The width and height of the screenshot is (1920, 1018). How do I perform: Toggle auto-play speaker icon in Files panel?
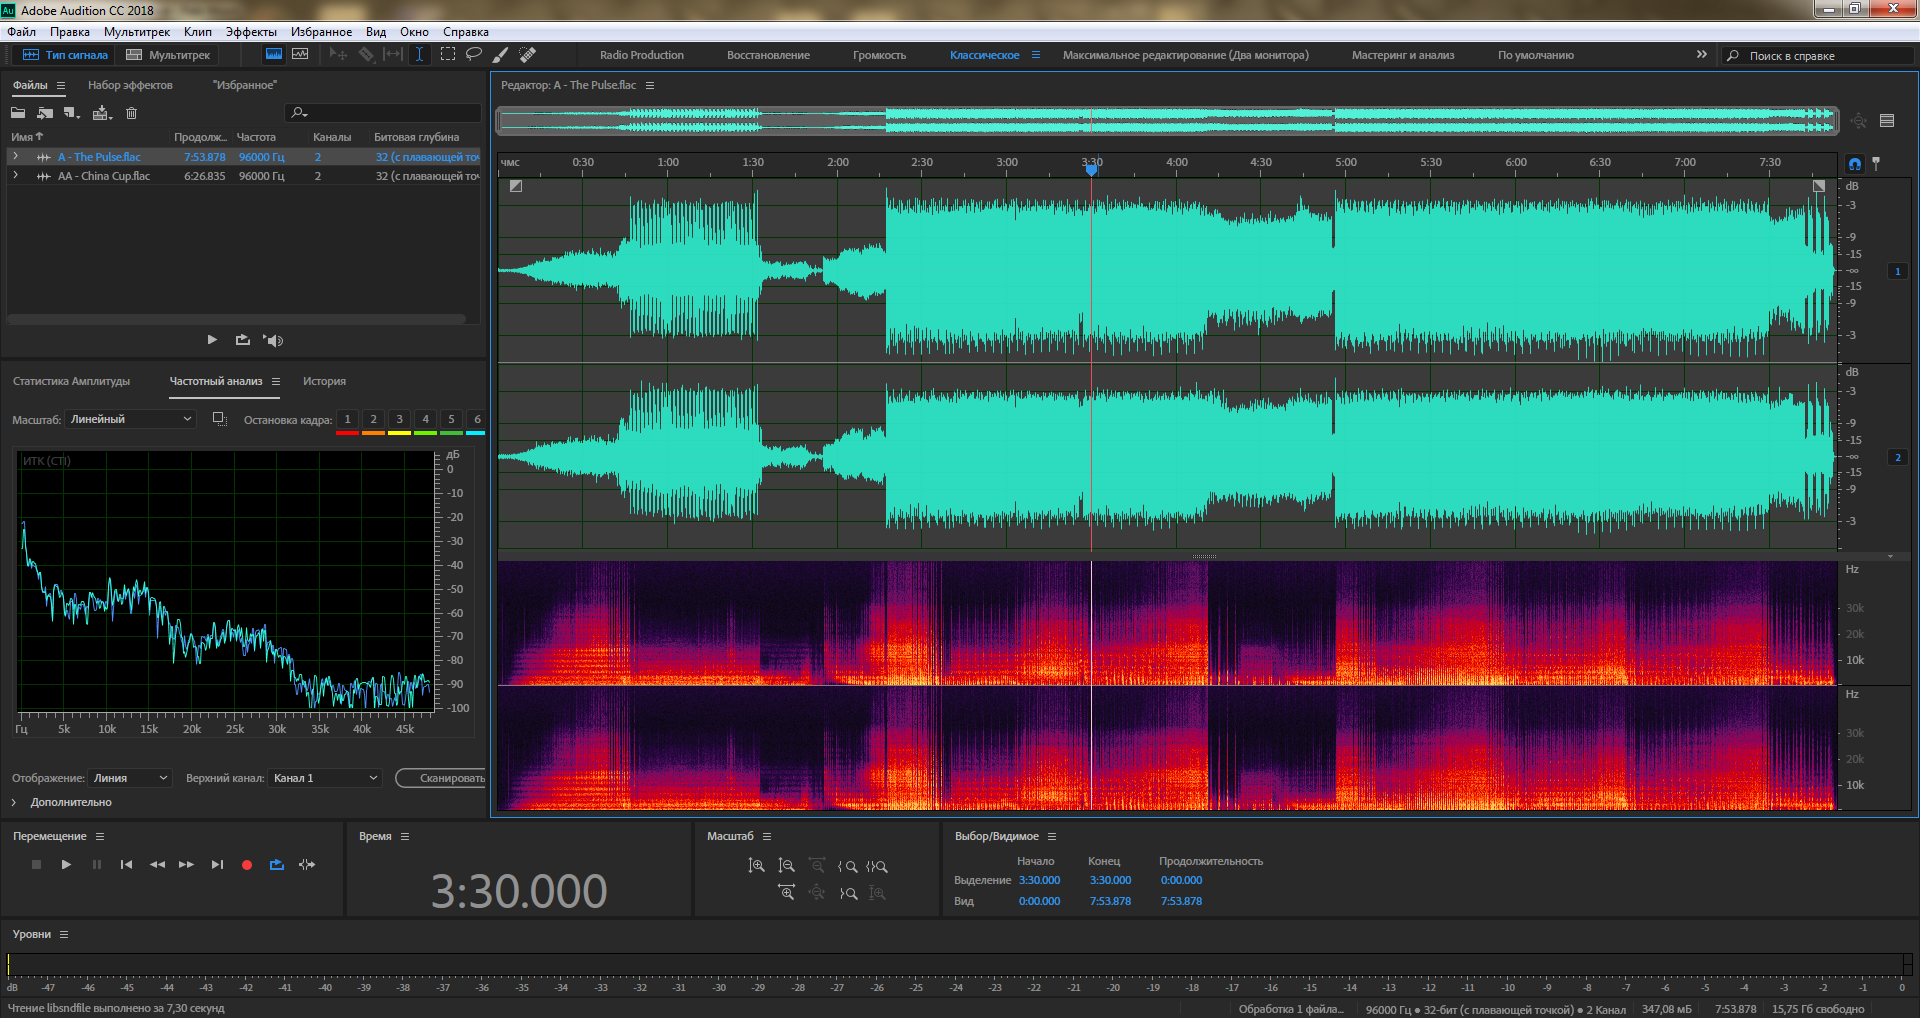pyautogui.click(x=273, y=340)
